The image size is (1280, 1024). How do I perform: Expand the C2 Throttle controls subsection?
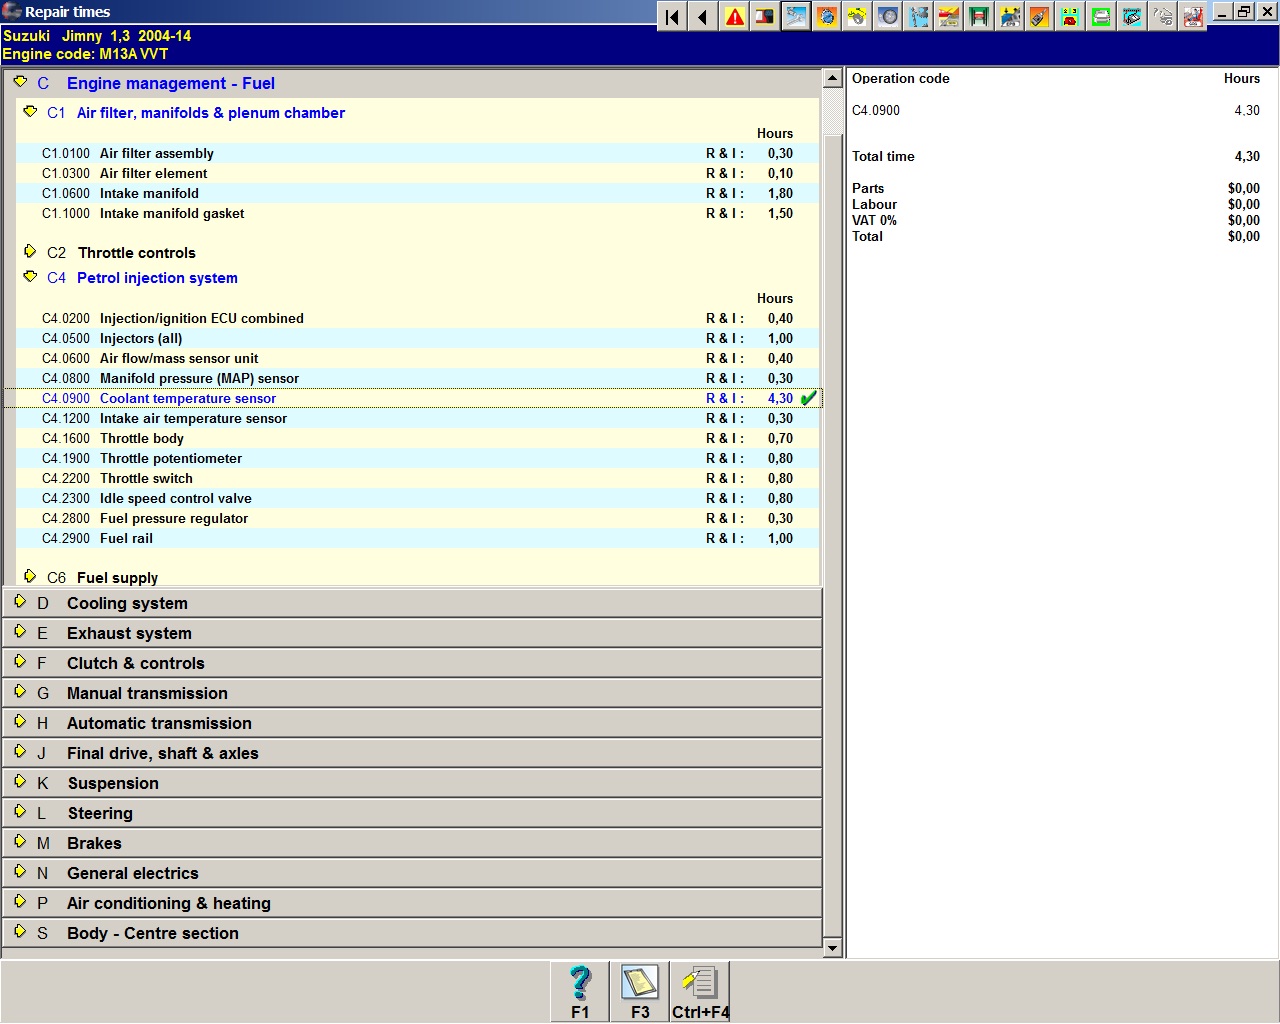[x=136, y=253]
